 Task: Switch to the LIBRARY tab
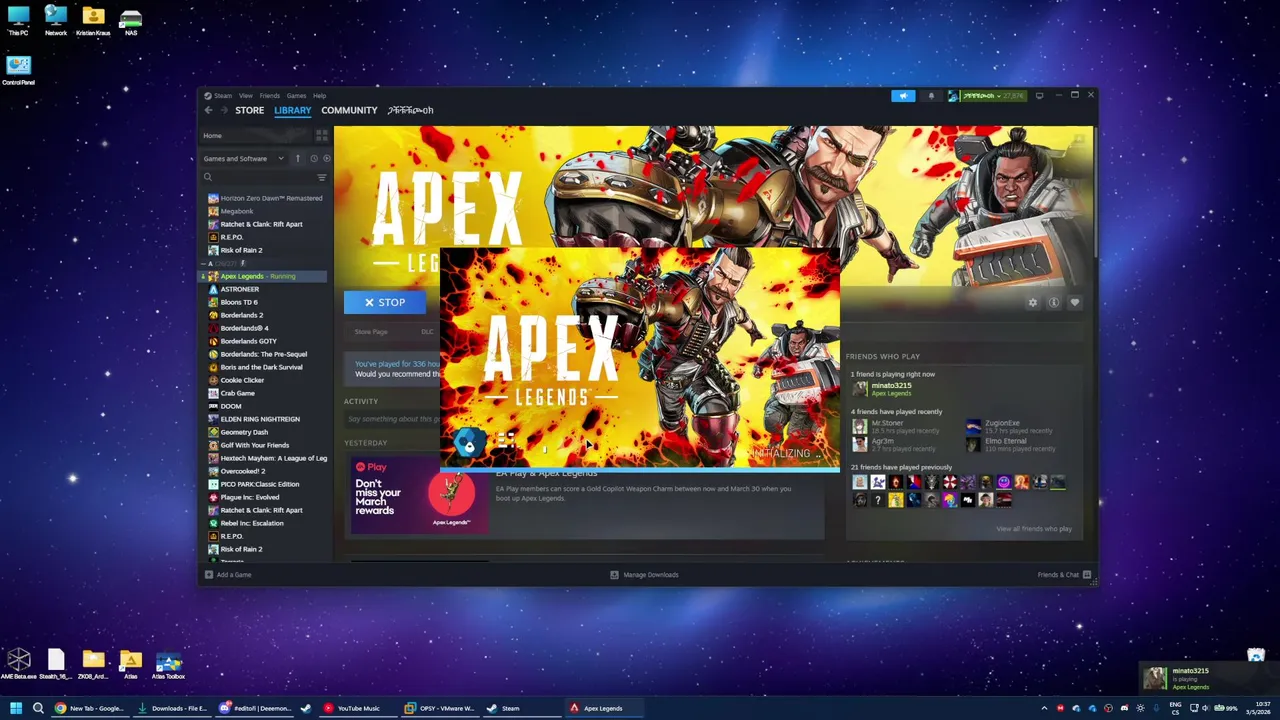(x=293, y=110)
